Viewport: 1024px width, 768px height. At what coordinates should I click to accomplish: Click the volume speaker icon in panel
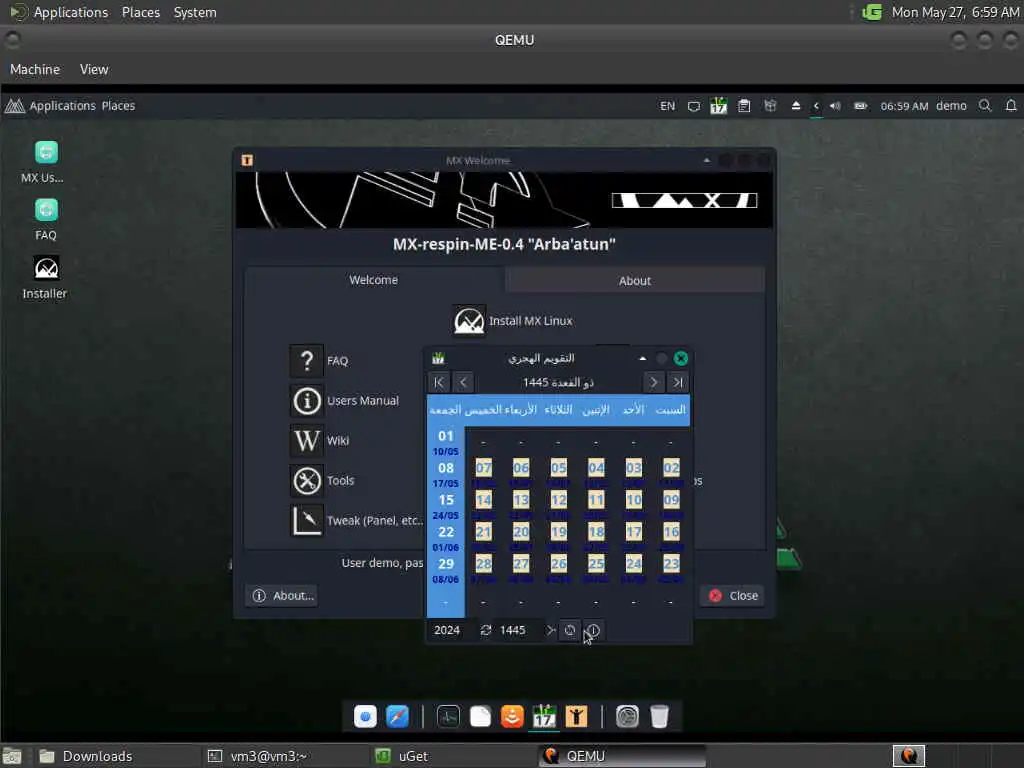tap(835, 106)
